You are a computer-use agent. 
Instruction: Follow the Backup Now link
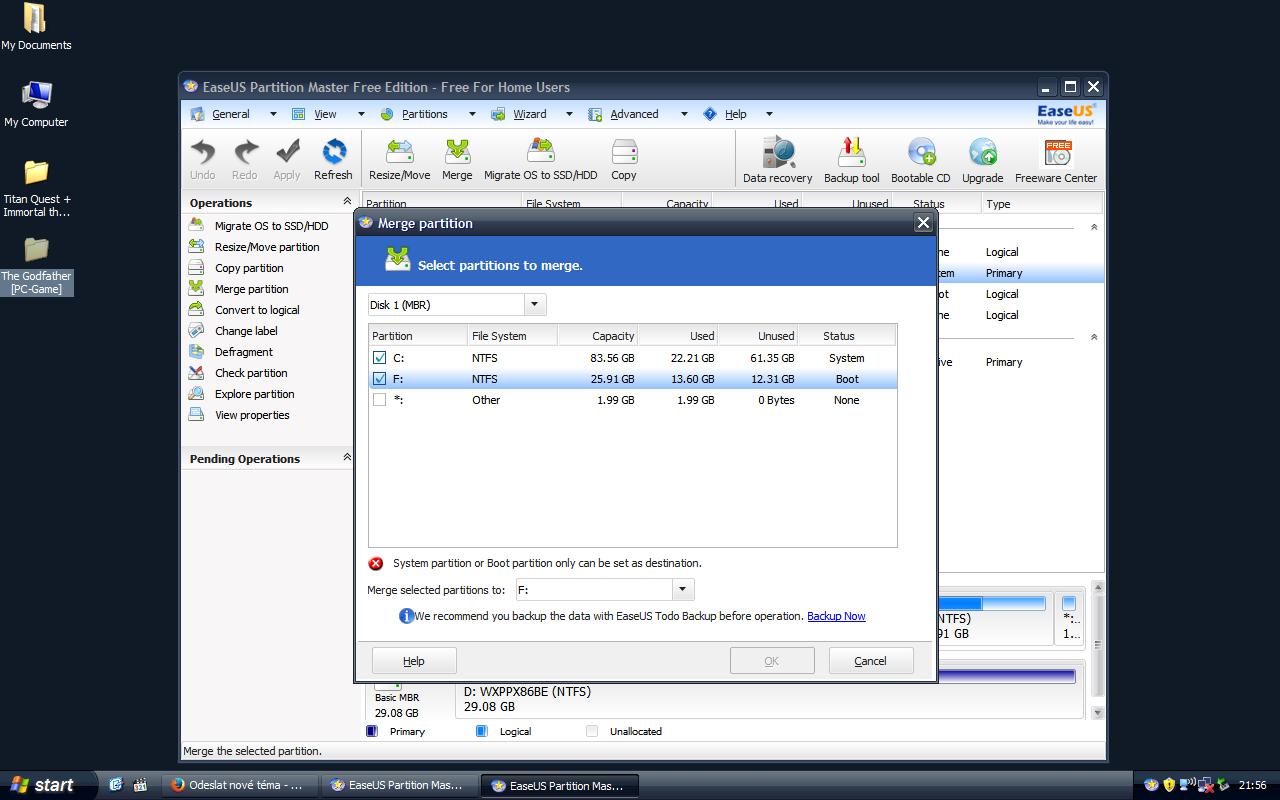click(x=836, y=616)
